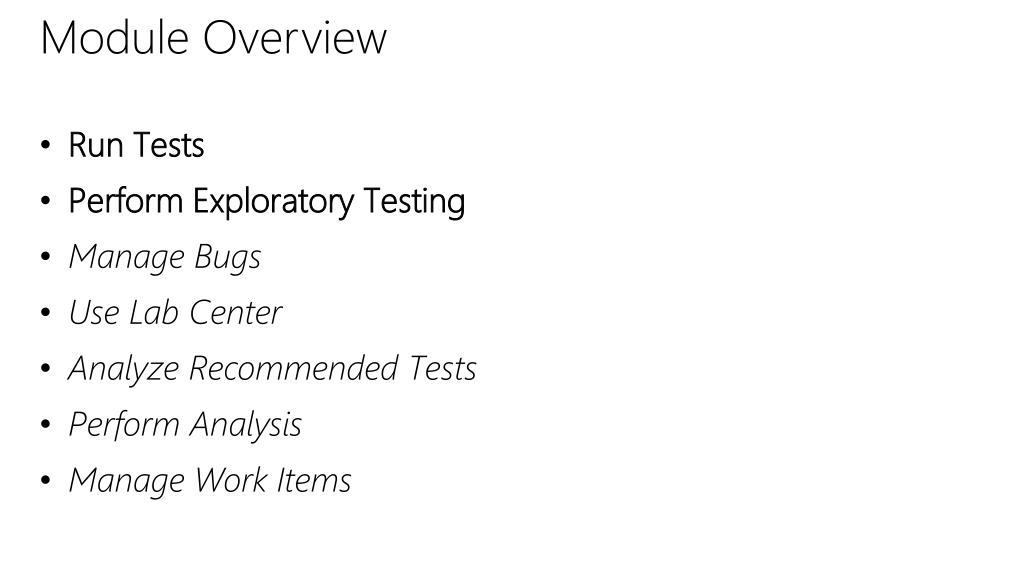Select the Run Tests bullet text
This screenshot has height=576, width=1024.
(x=136, y=145)
